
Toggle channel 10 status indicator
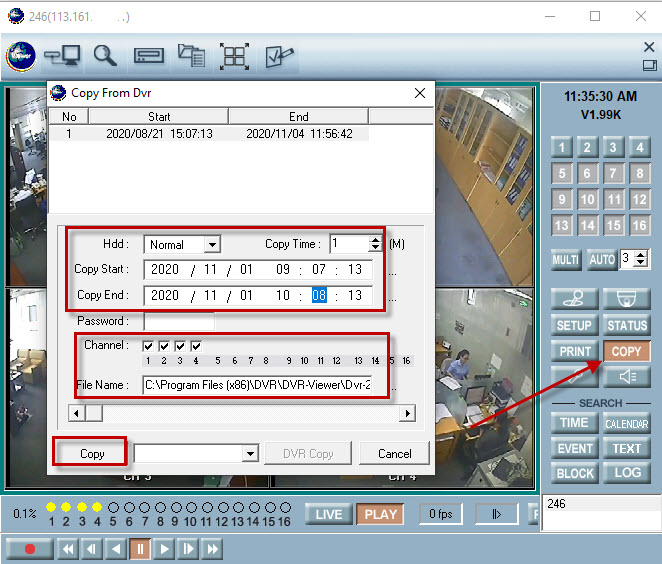pyautogui.click(x=191, y=507)
